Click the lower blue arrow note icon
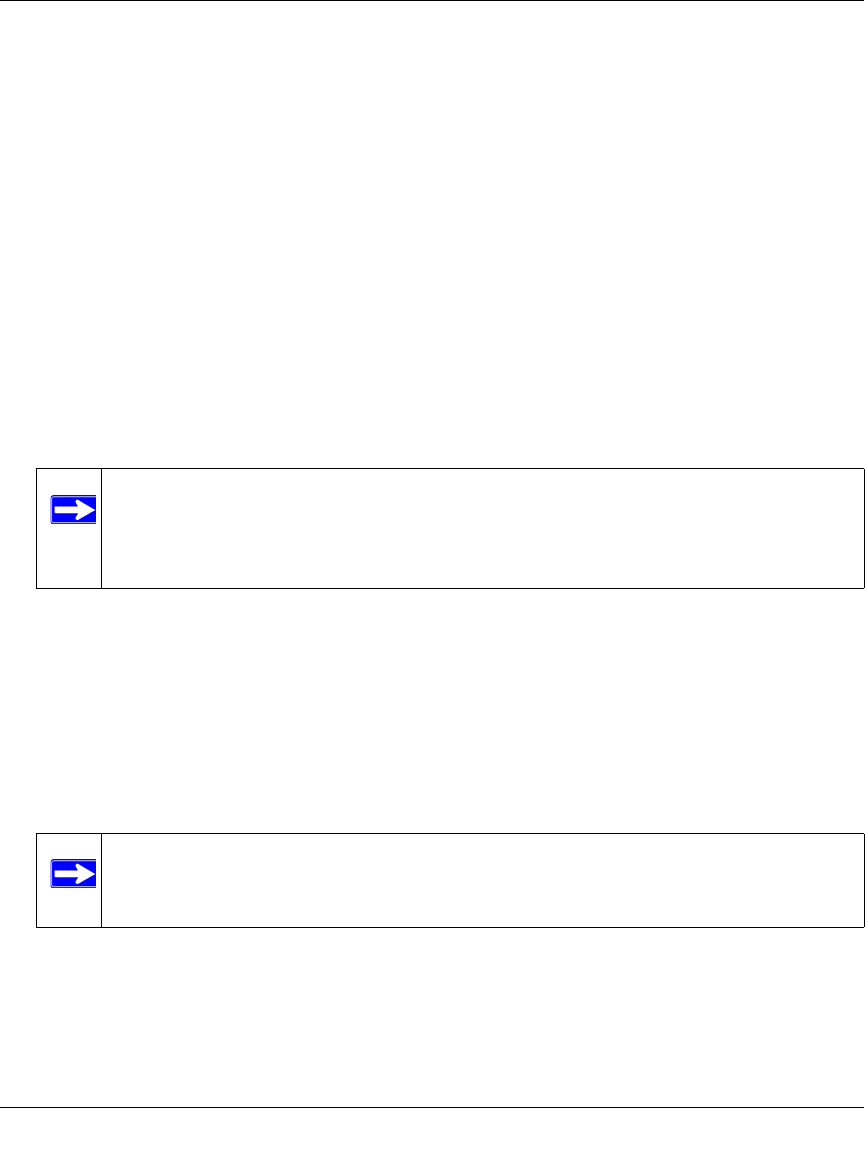Image resolution: width=865 pixels, height=1170 pixels. click(73, 874)
